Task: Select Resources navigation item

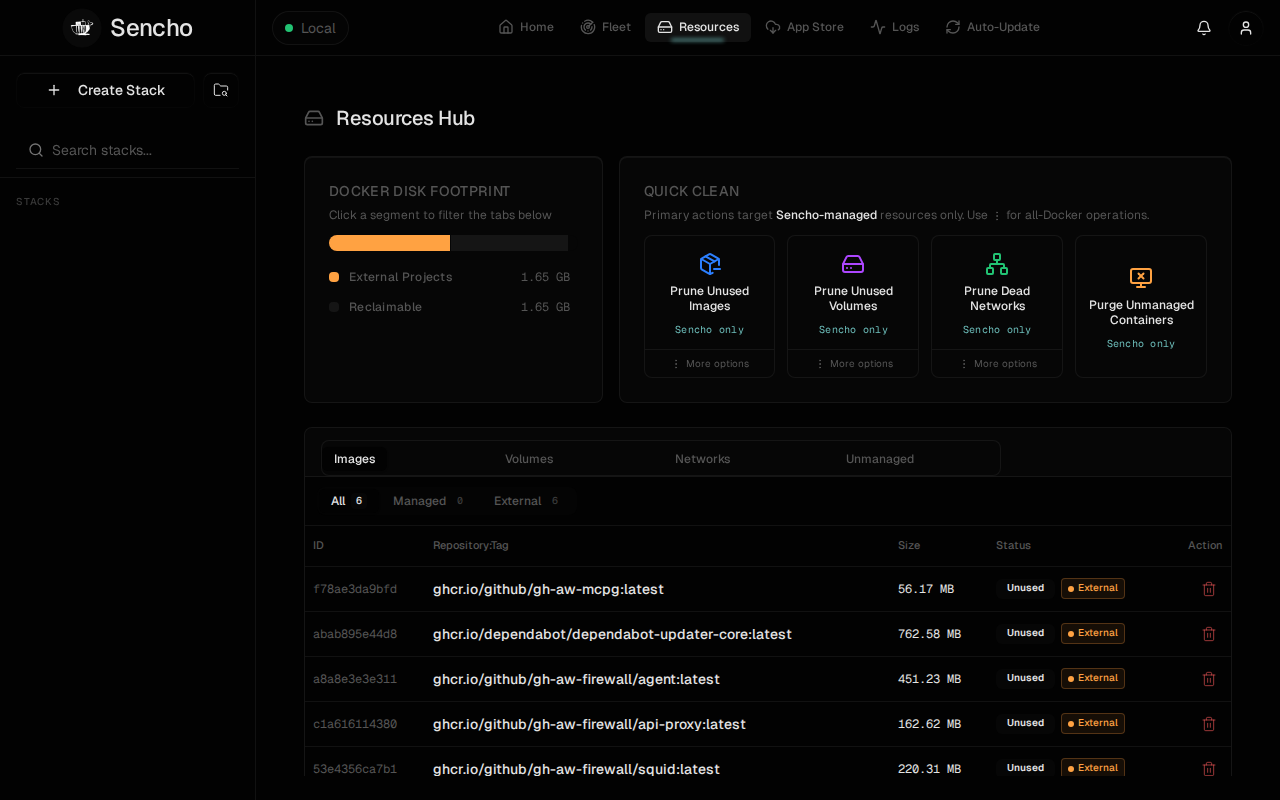Action: click(x=698, y=27)
